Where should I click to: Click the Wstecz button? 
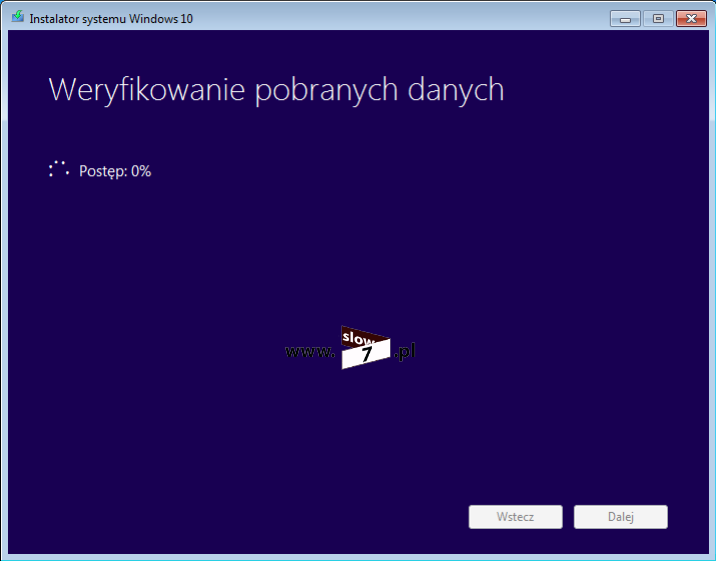(x=516, y=517)
